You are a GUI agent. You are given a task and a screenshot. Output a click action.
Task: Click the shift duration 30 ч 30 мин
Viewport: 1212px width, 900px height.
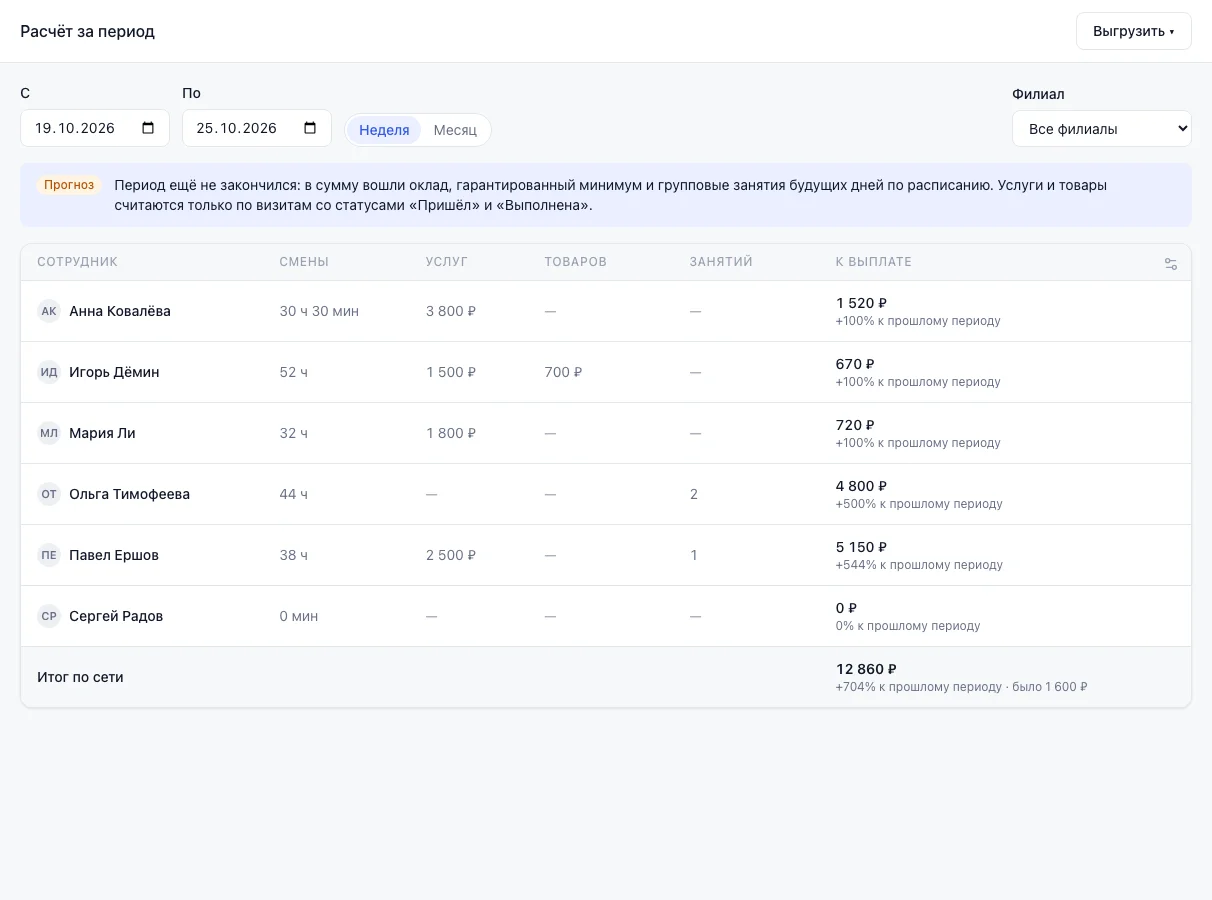point(319,311)
